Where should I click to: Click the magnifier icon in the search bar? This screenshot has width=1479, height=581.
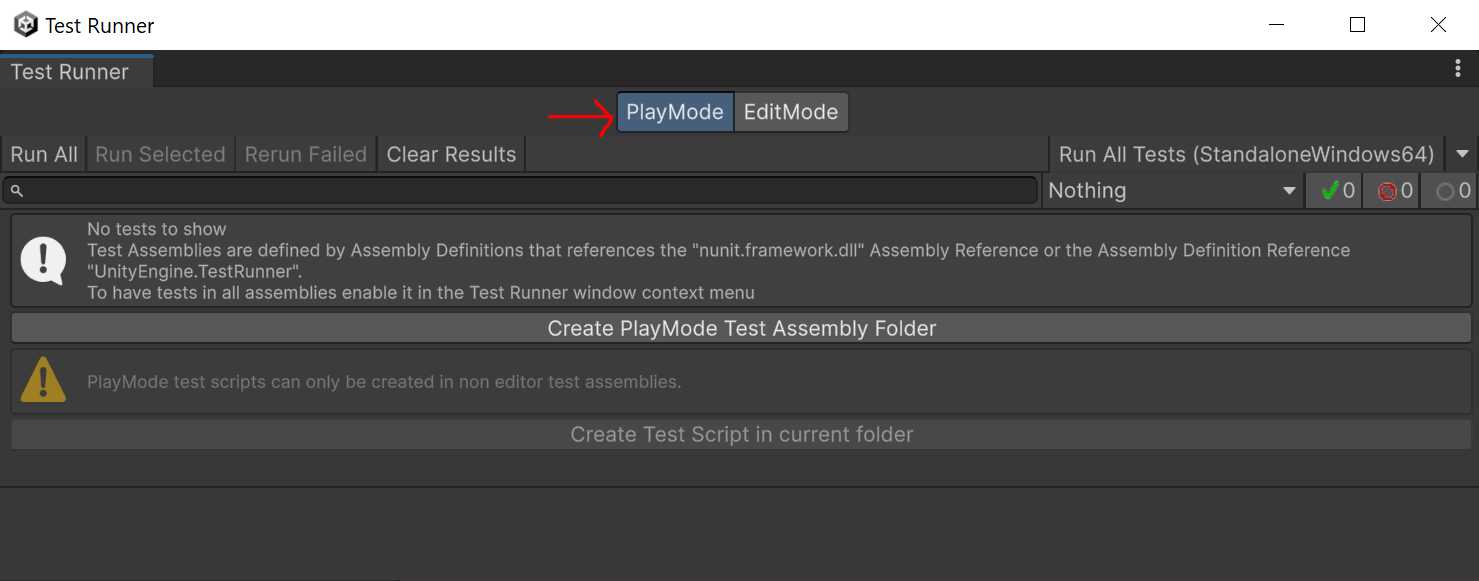click(17, 189)
